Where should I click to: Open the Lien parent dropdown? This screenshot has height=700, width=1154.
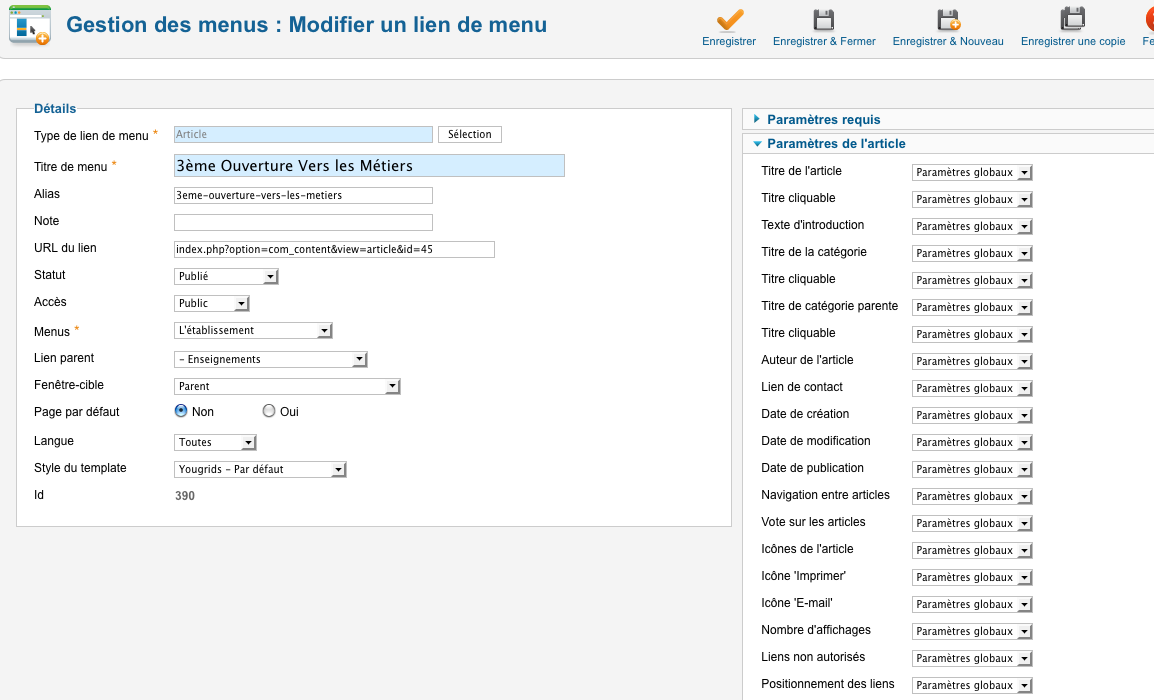[271, 359]
